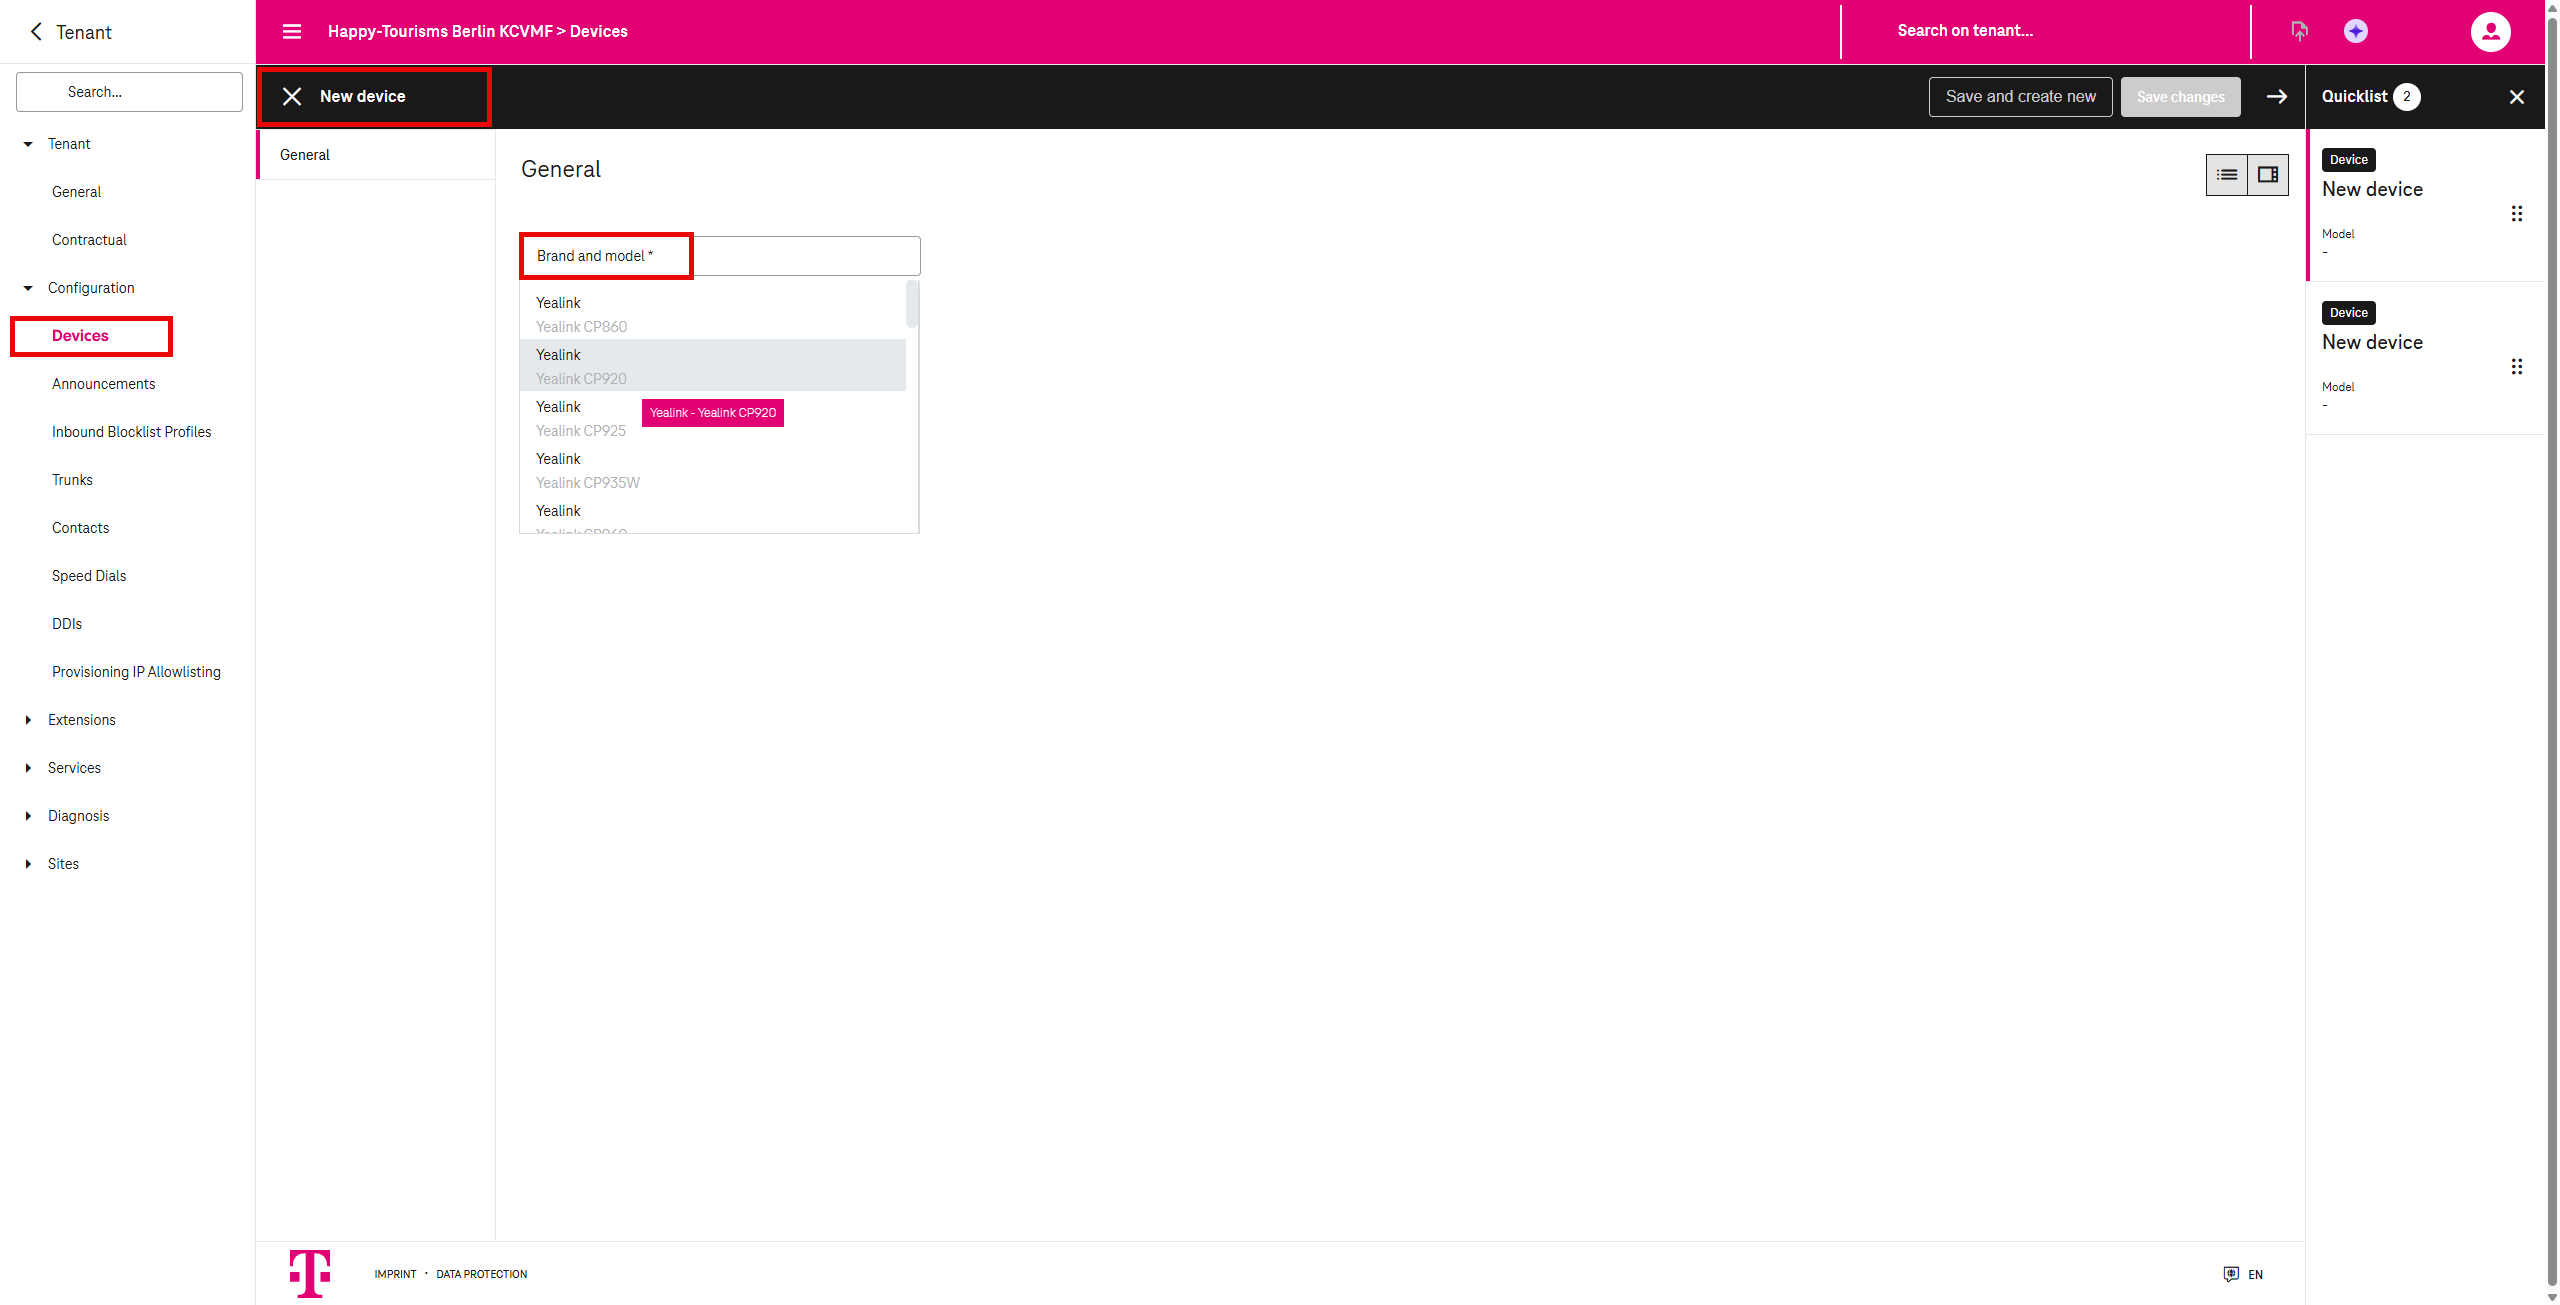This screenshot has height=1305, width=2560.
Task: Collapse the Configuration tree section
Action: pos(28,288)
